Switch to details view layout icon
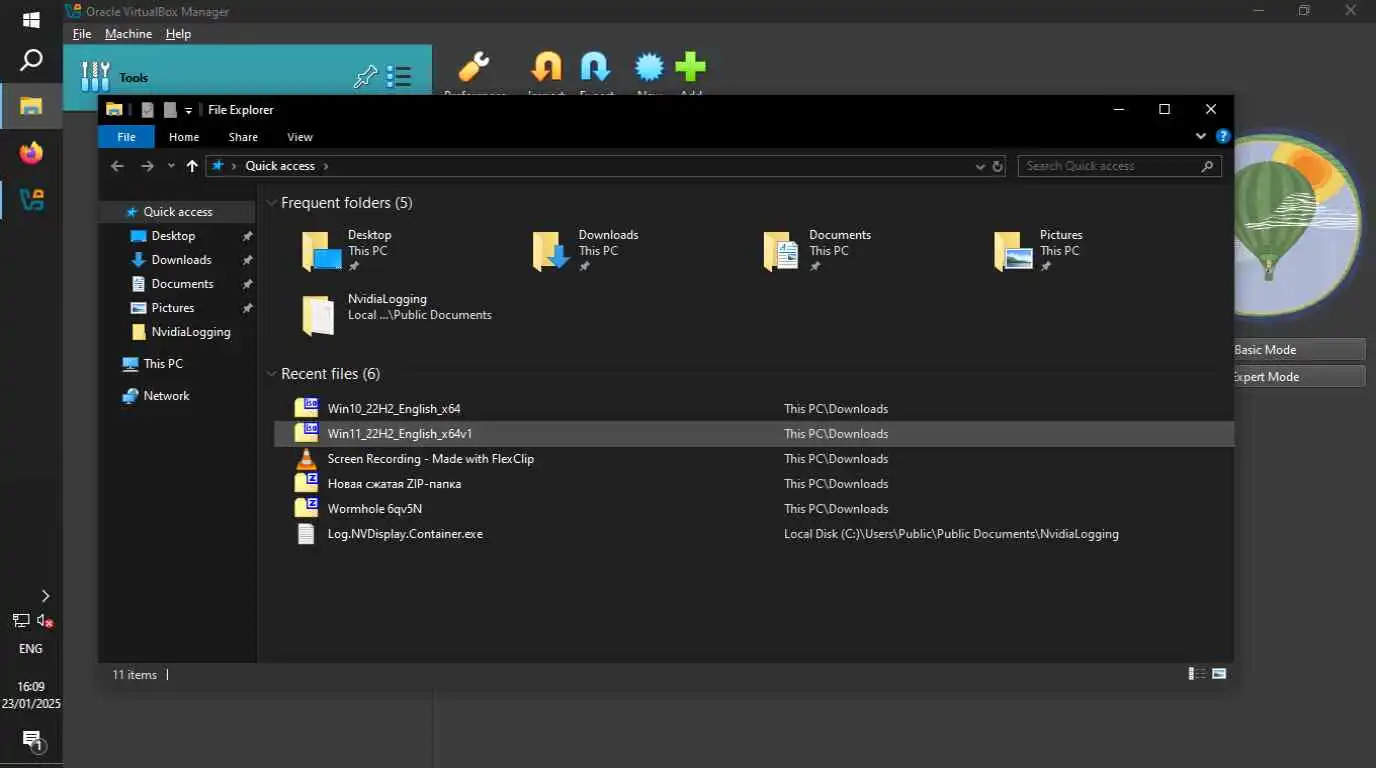Screen dimensions: 1376x768 (1196, 674)
